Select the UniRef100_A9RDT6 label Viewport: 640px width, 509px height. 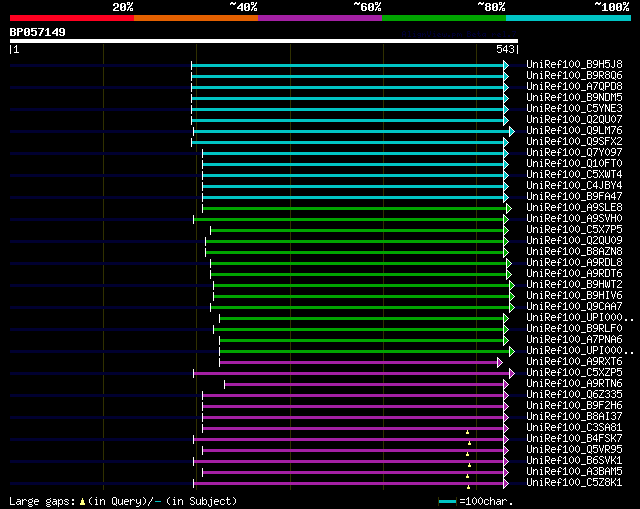pyautogui.click(x=574, y=274)
